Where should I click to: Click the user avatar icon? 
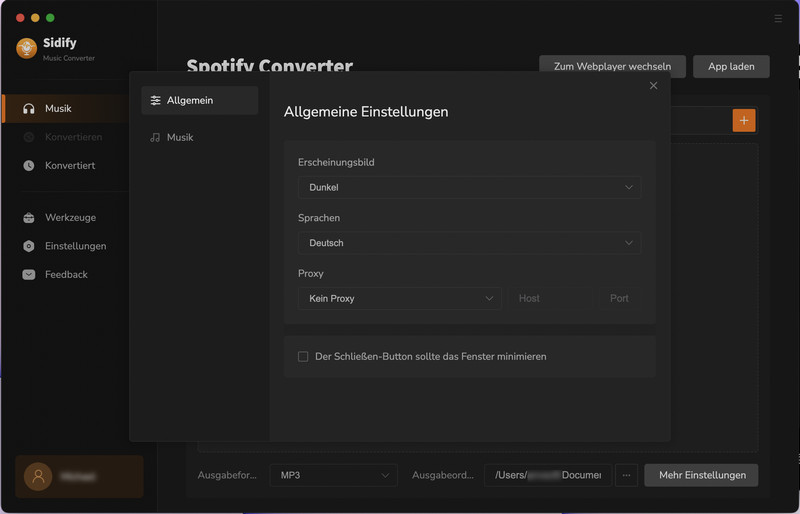(38, 477)
